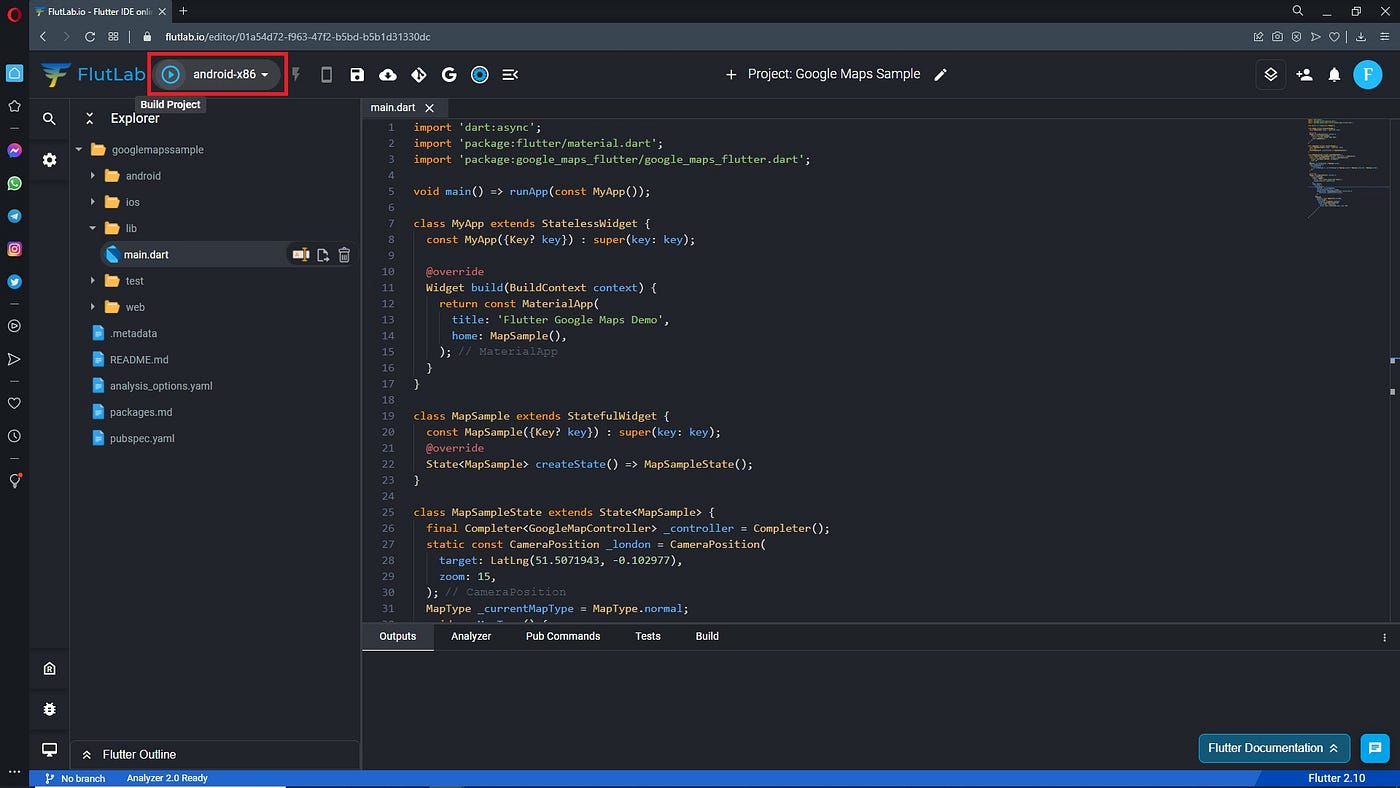The height and width of the screenshot is (788, 1400).
Task: Select the main.dart editor tab
Action: pyautogui.click(x=393, y=107)
